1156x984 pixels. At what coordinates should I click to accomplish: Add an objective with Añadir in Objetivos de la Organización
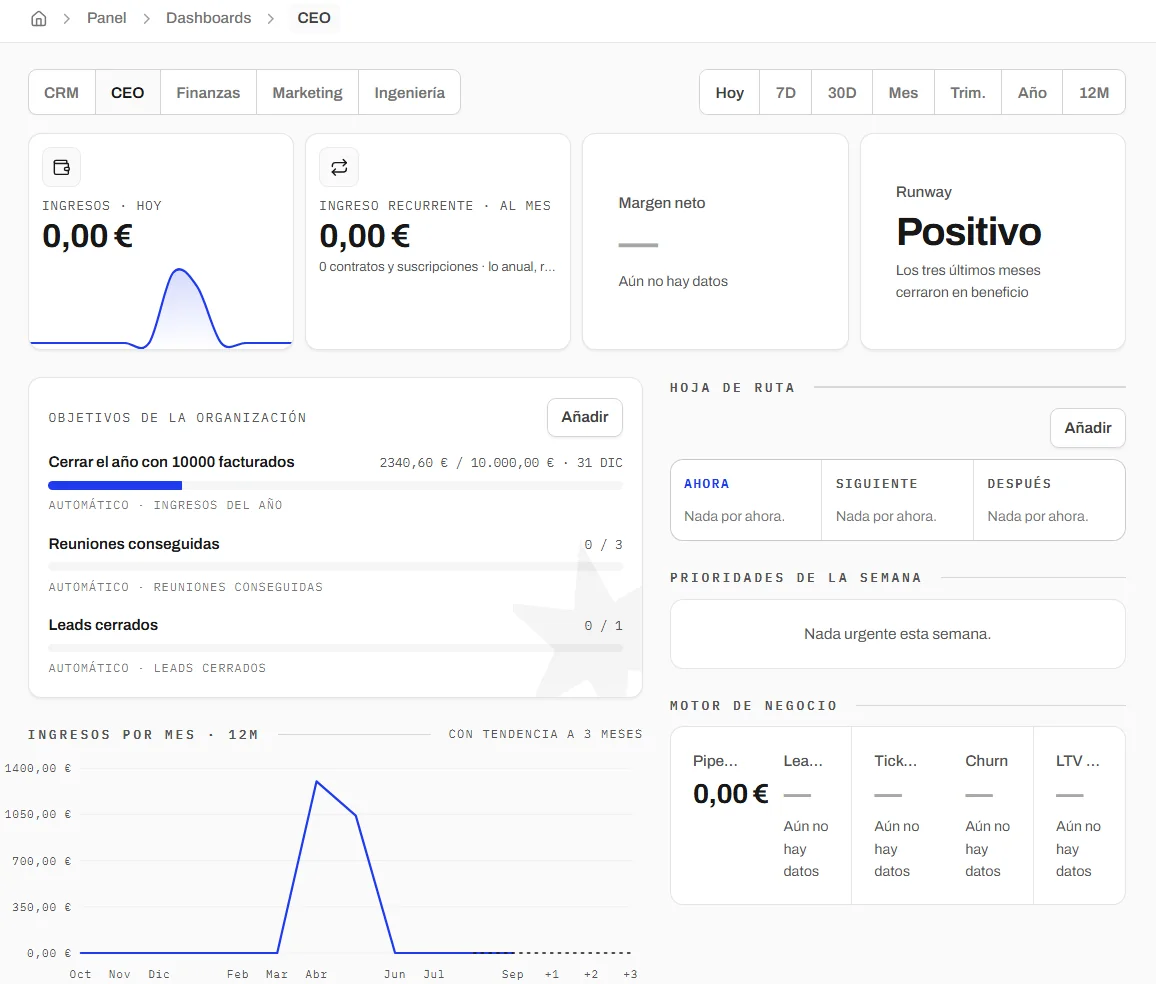(x=585, y=417)
